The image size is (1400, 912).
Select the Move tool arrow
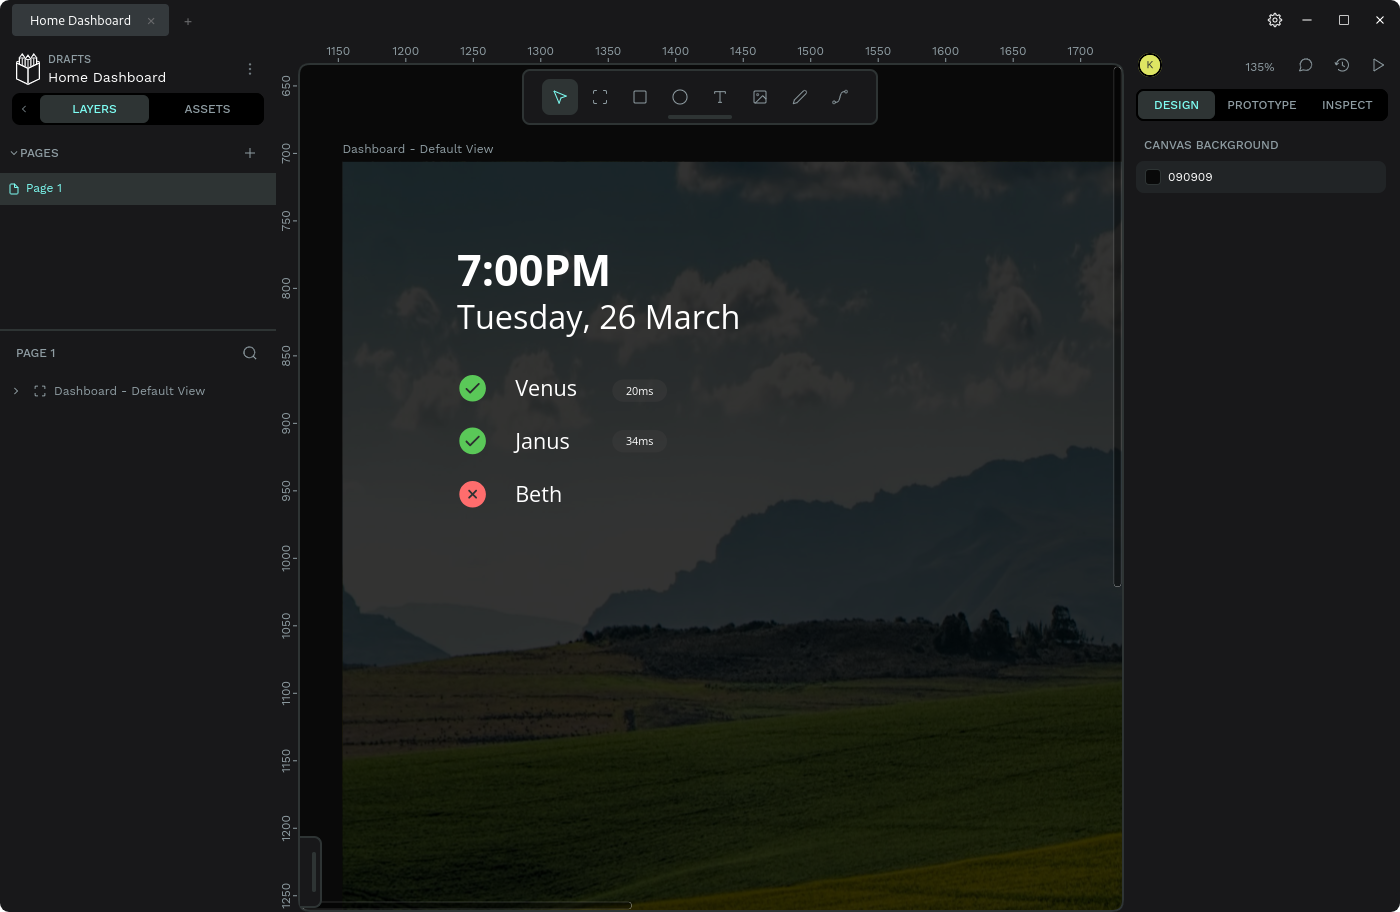560,97
